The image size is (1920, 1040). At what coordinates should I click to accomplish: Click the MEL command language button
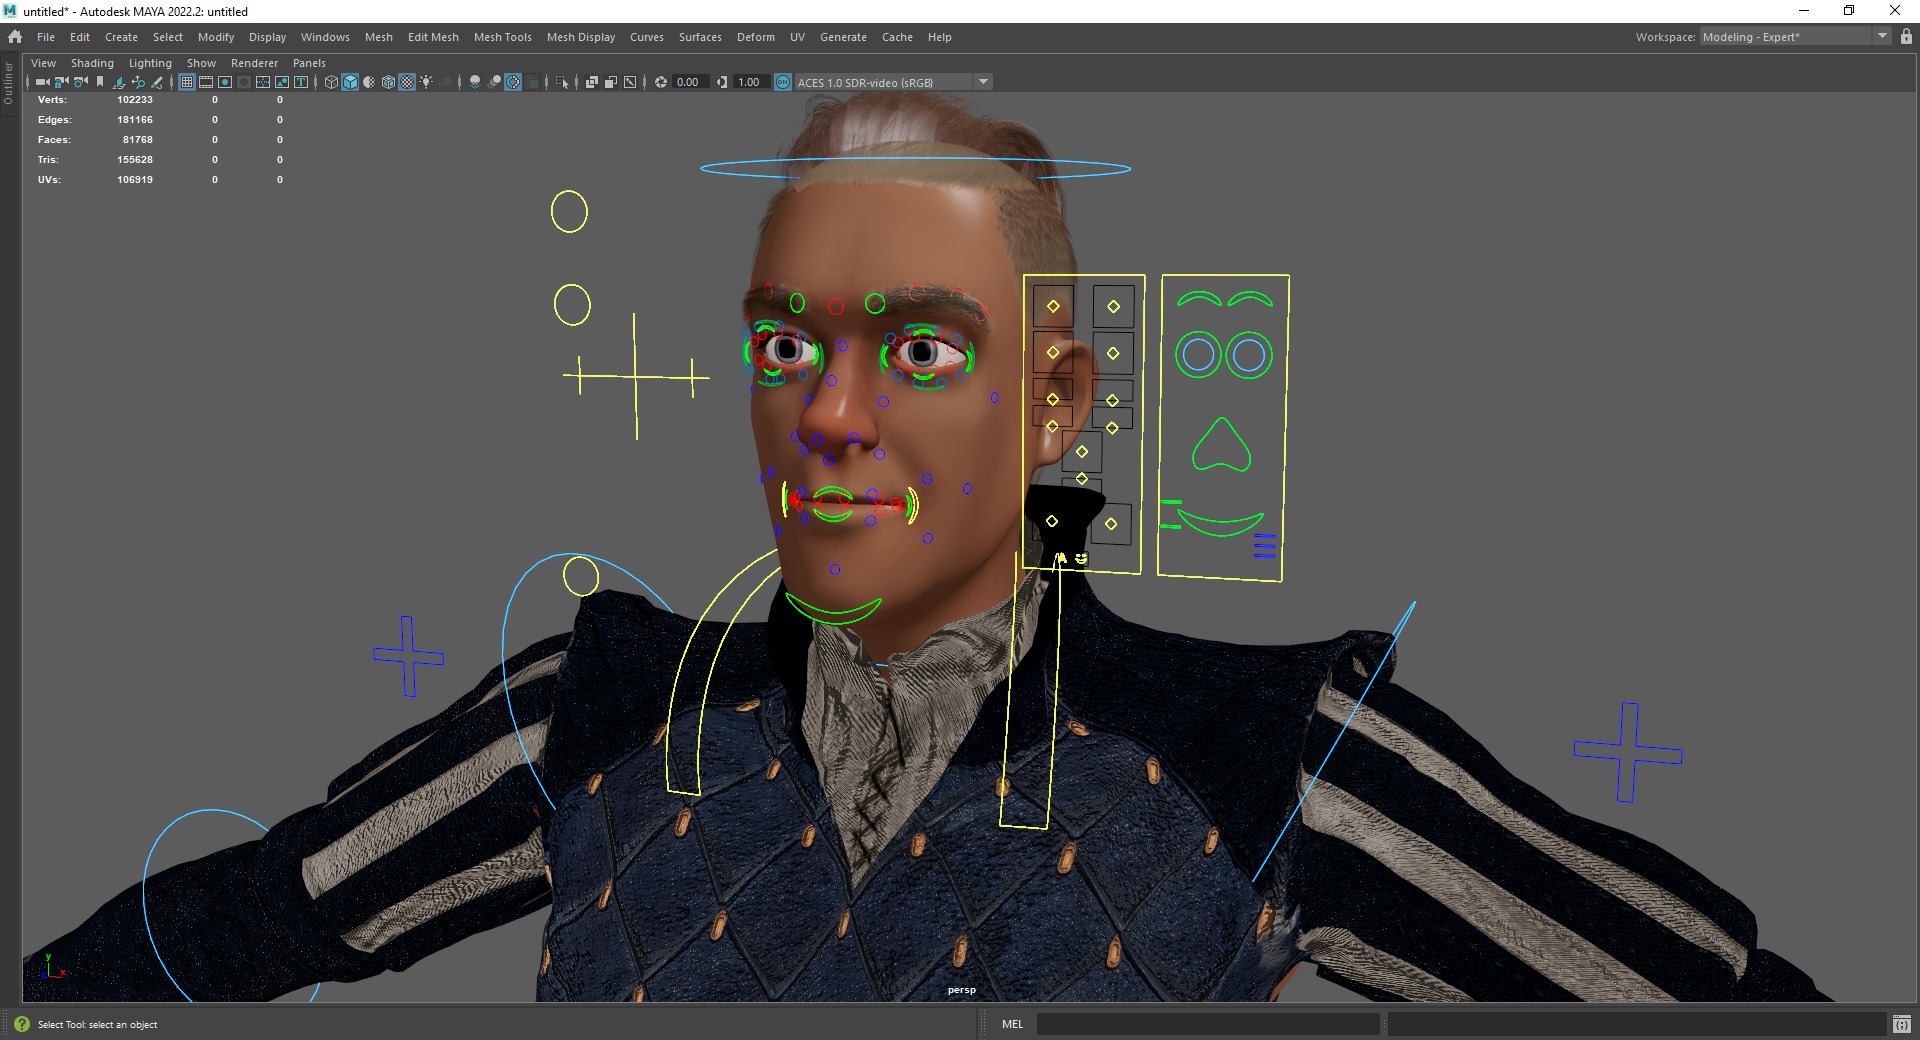[1012, 1024]
